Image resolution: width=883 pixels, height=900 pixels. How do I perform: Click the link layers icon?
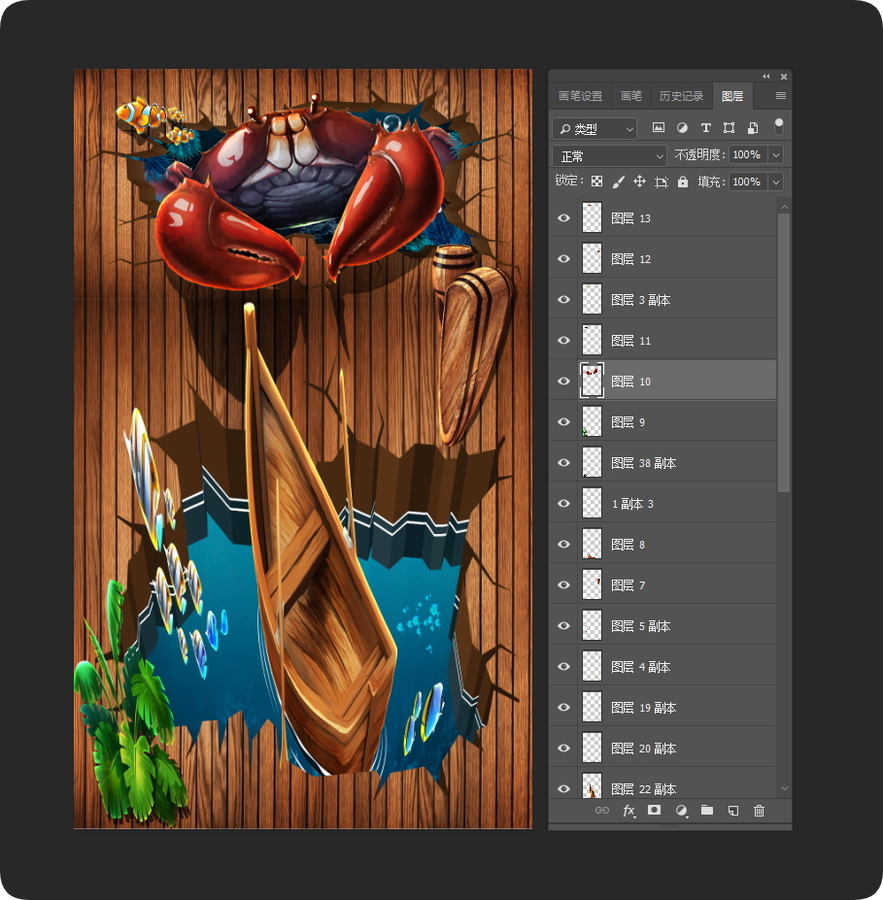(x=602, y=810)
